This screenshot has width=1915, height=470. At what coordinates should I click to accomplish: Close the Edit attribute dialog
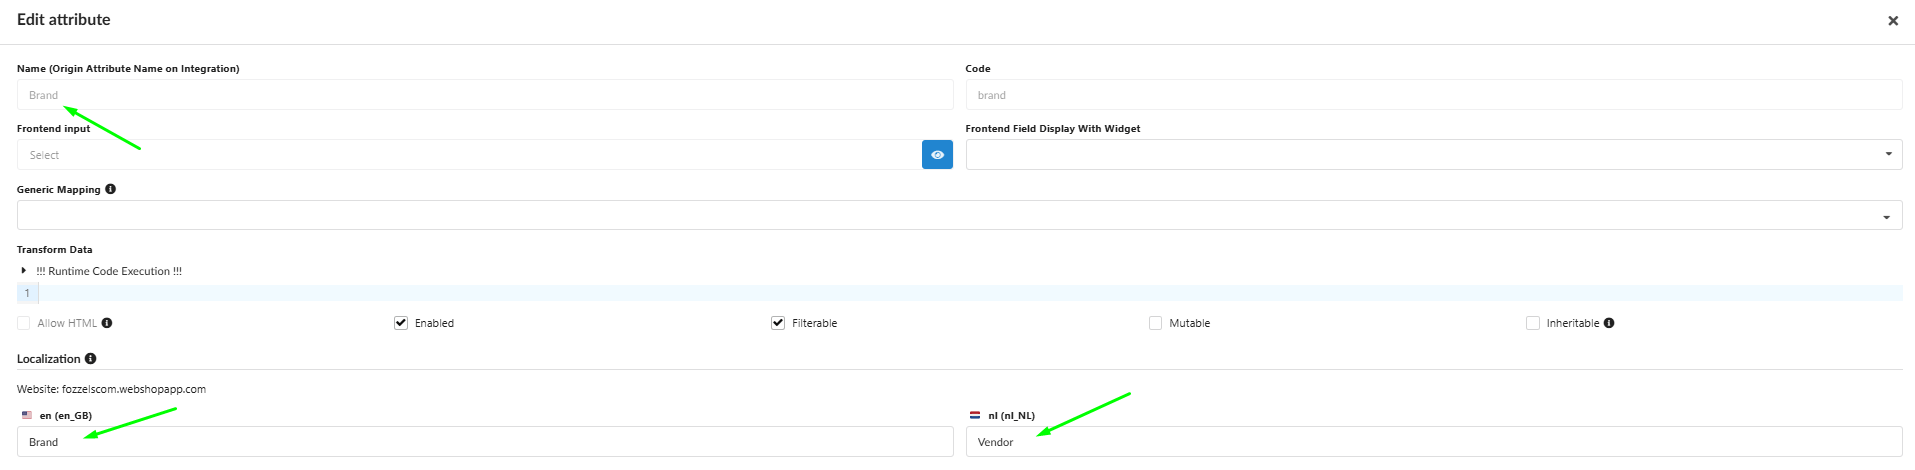point(1892,20)
